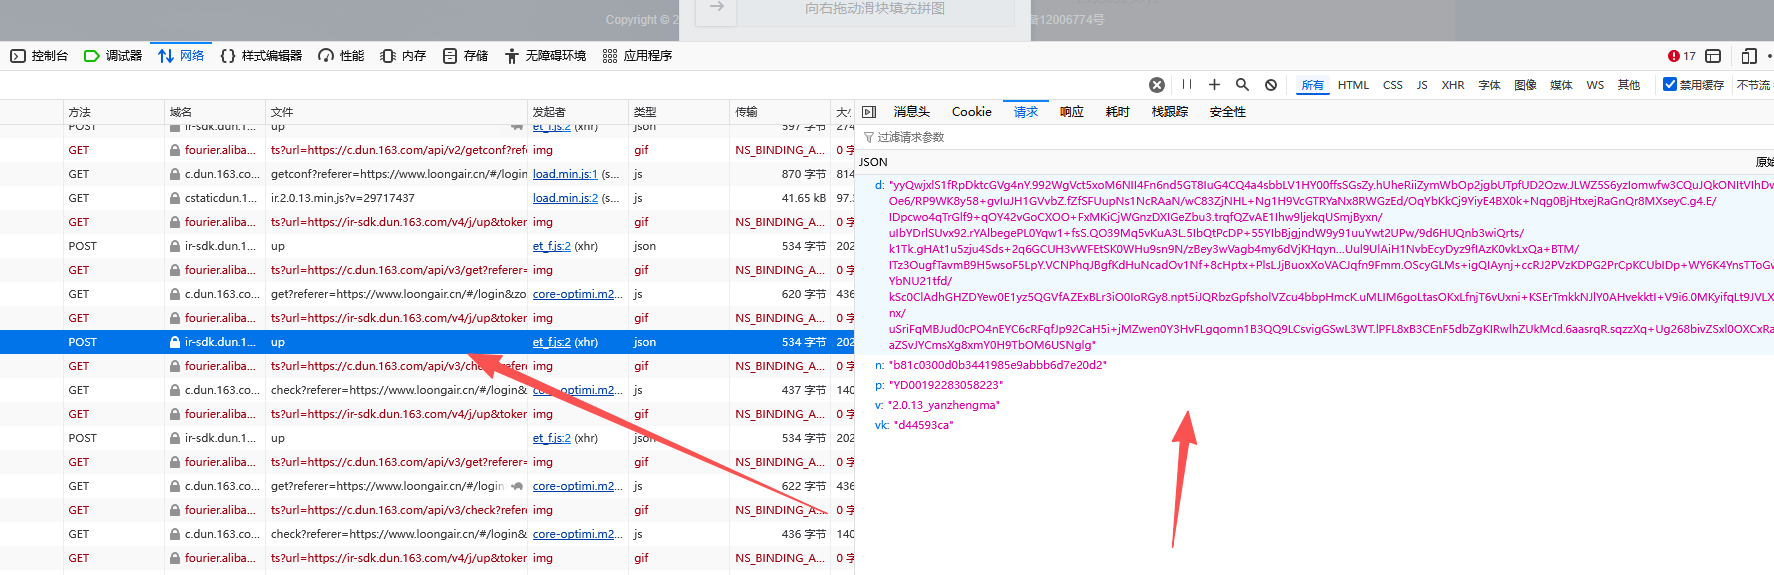This screenshot has height=575, width=1774.
Task: Open the 内存 memory panel
Action: click(x=403, y=56)
